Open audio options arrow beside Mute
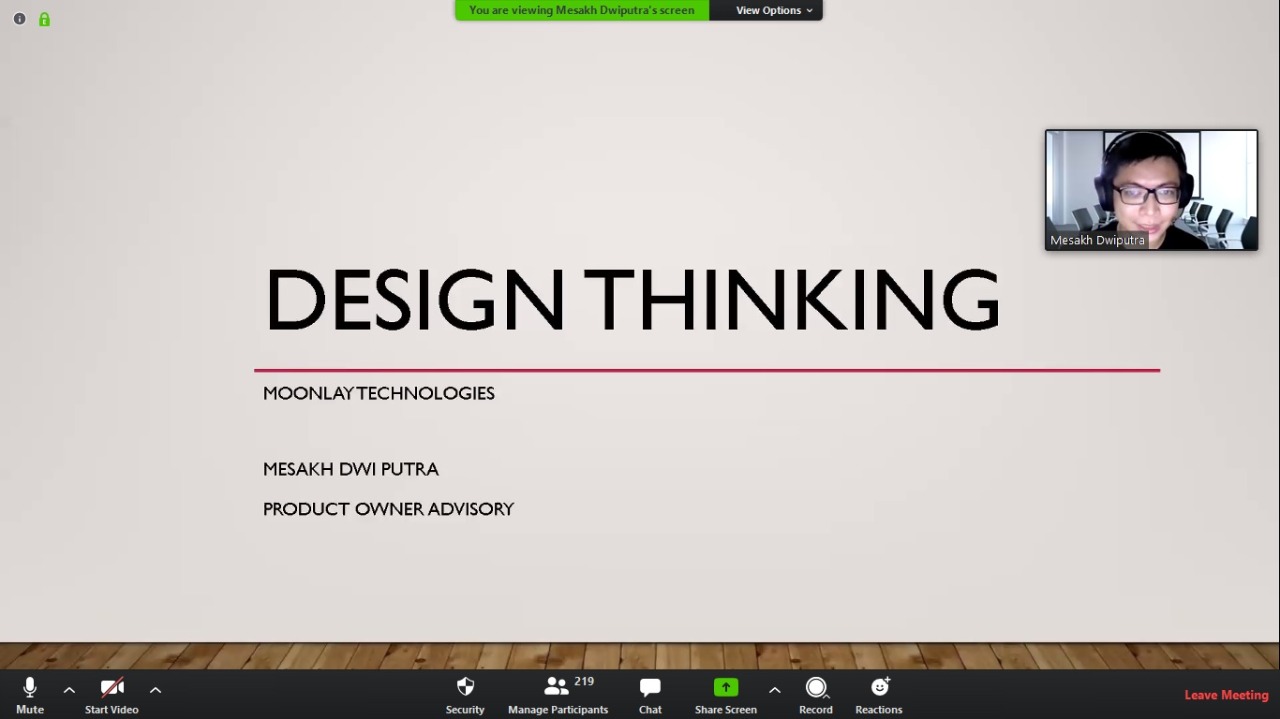 click(69, 690)
